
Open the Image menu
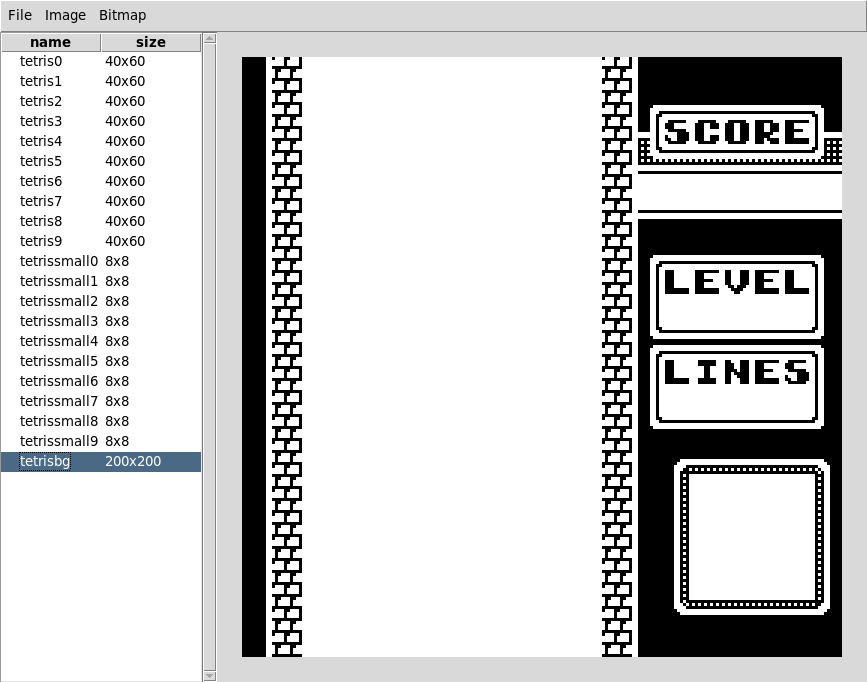click(65, 15)
